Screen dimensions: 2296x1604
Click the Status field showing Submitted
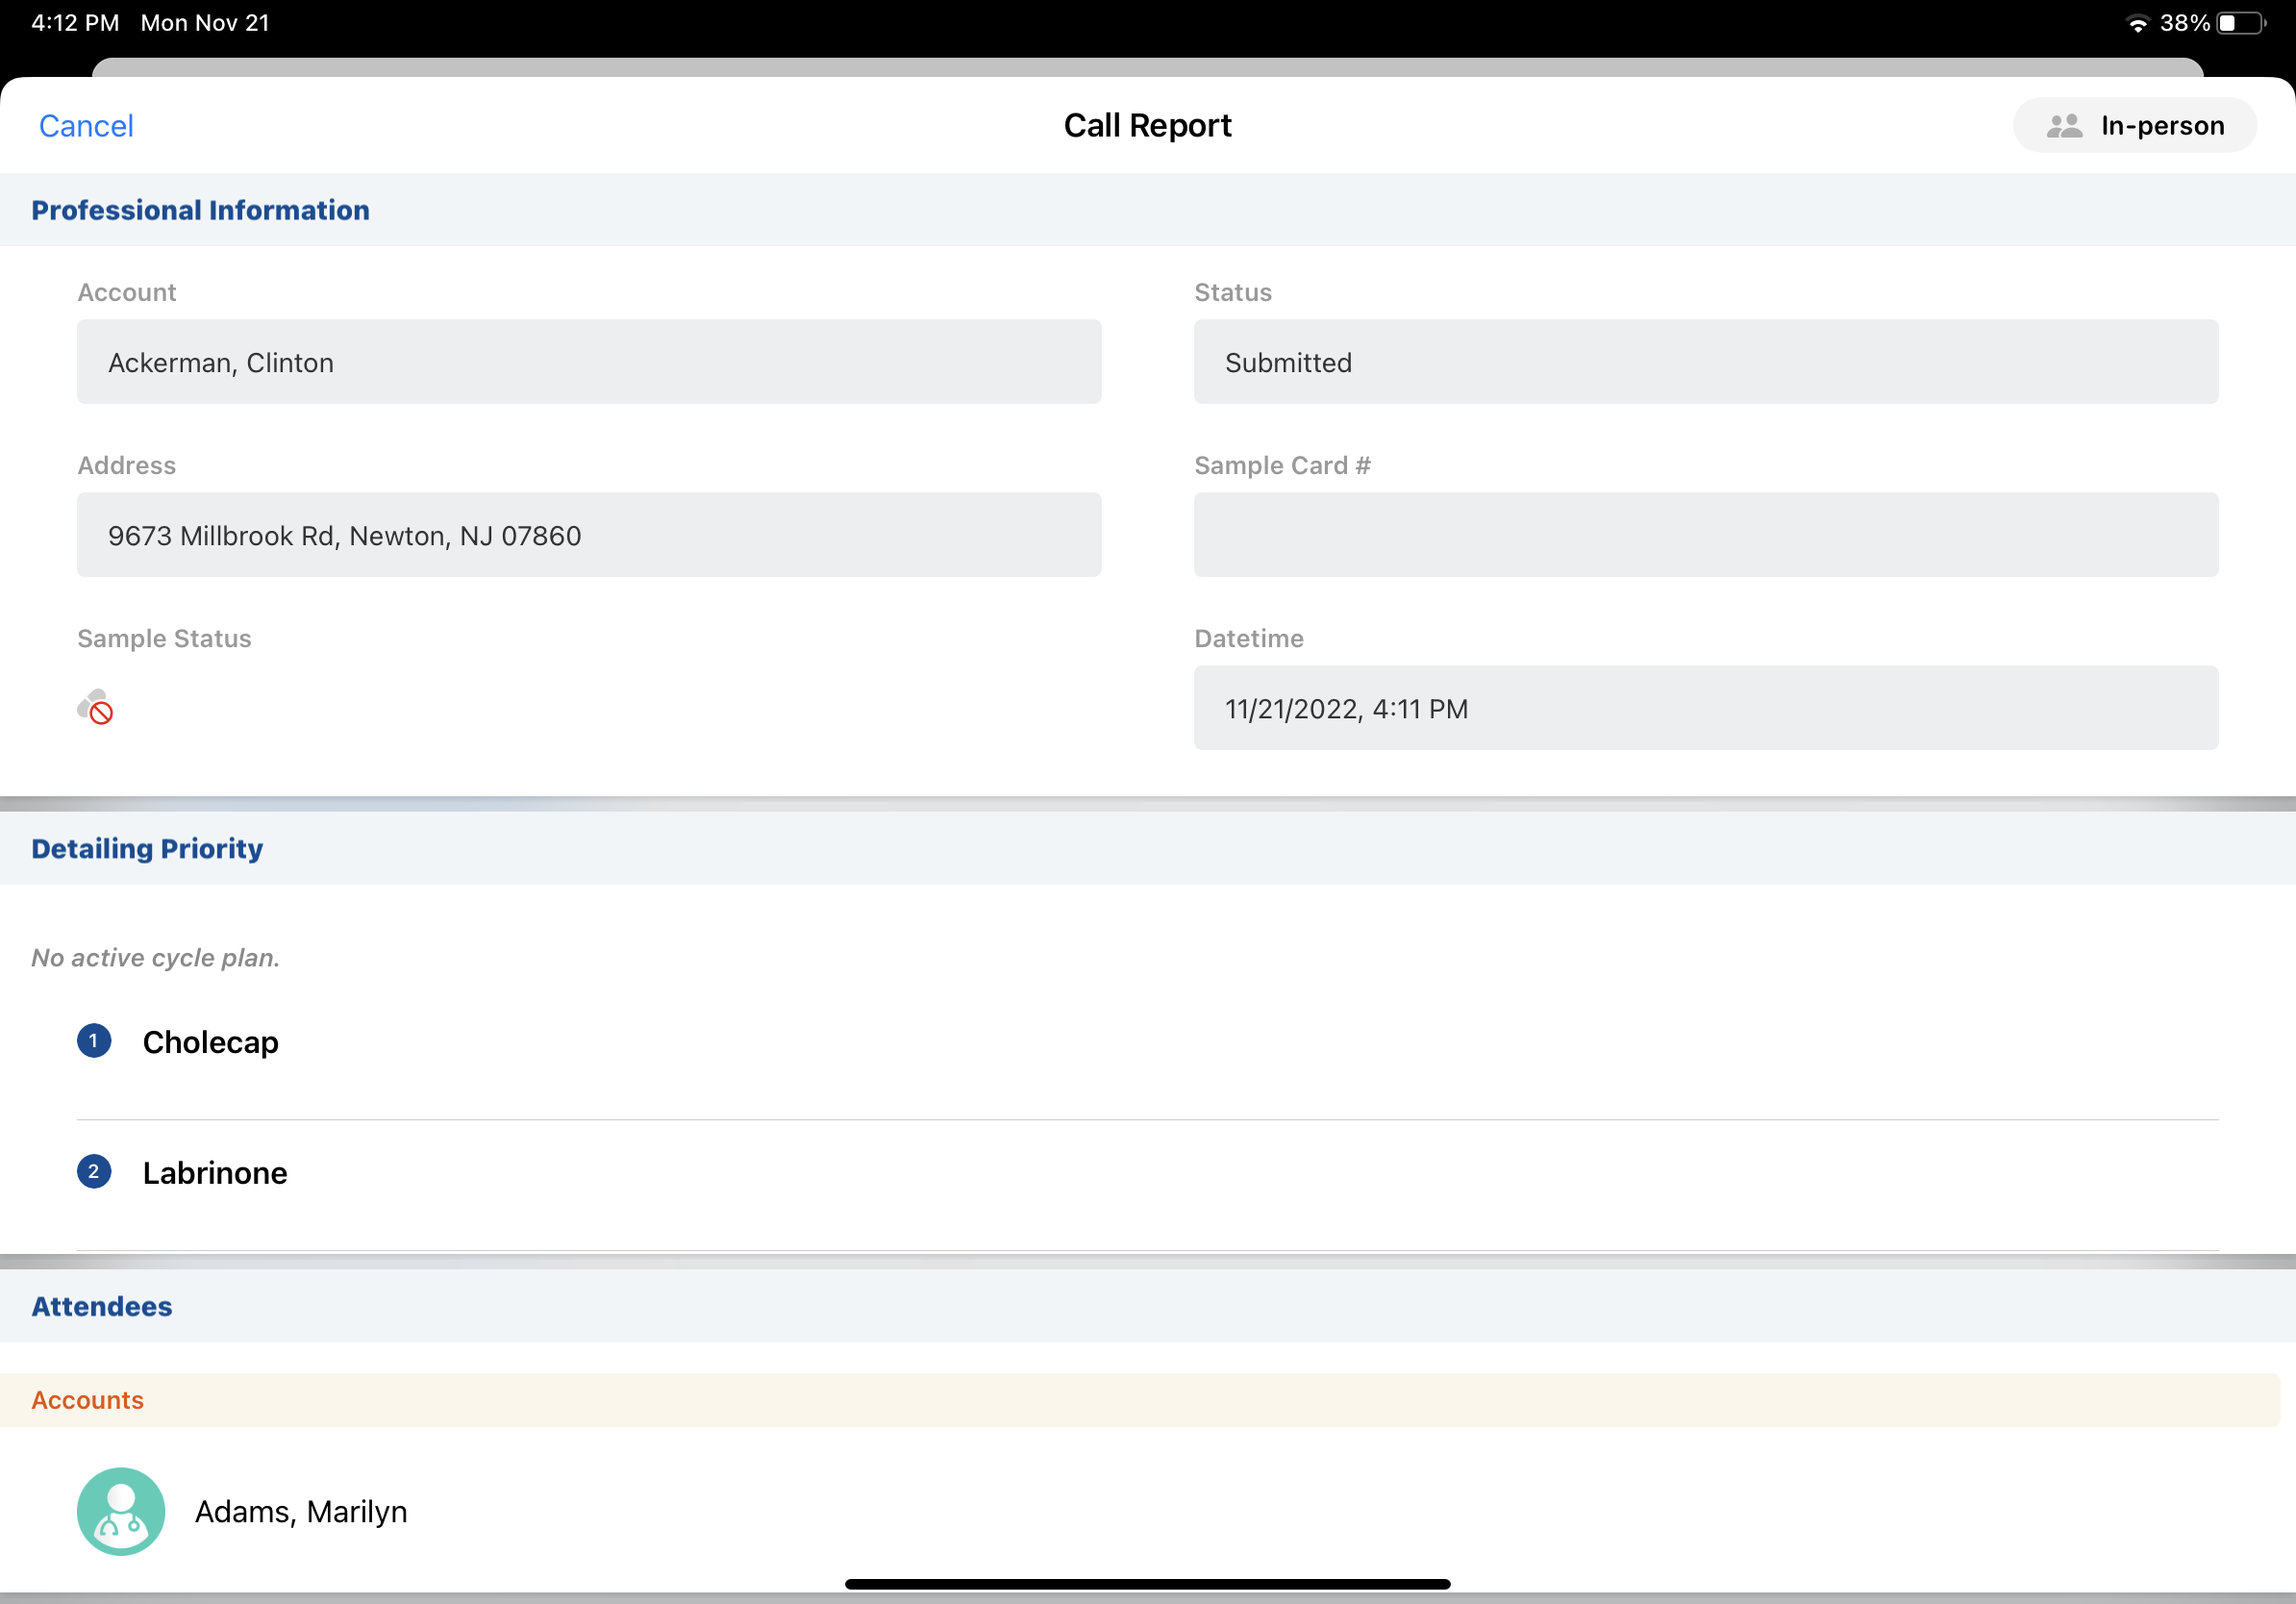1705,362
